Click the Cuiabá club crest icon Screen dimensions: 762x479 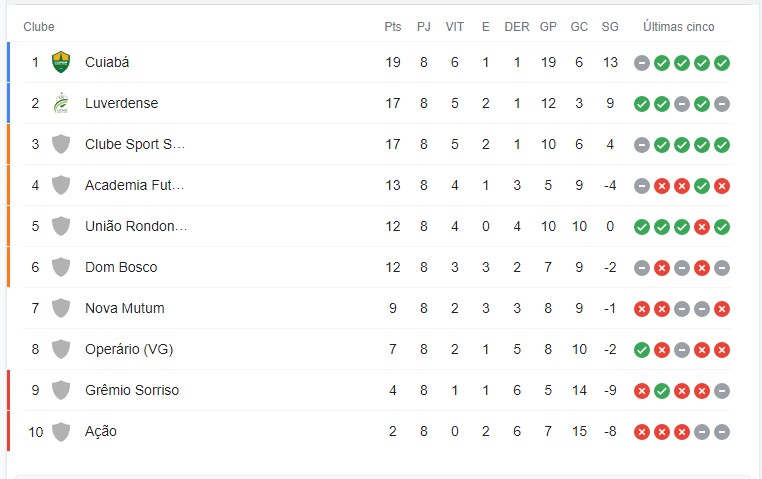(61, 62)
